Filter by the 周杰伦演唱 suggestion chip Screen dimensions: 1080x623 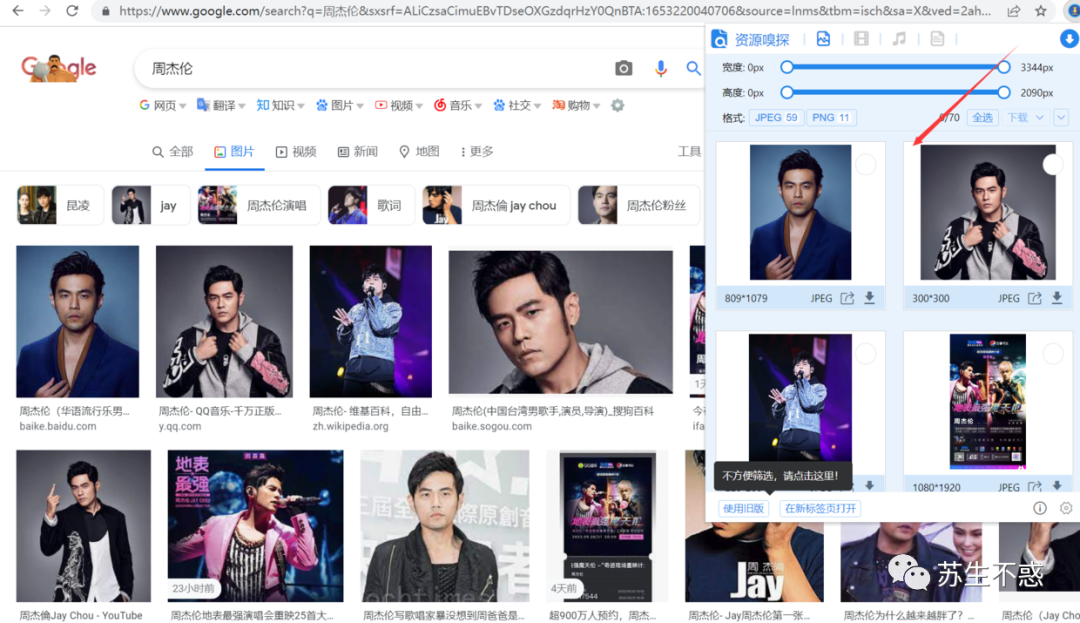[x=258, y=205]
